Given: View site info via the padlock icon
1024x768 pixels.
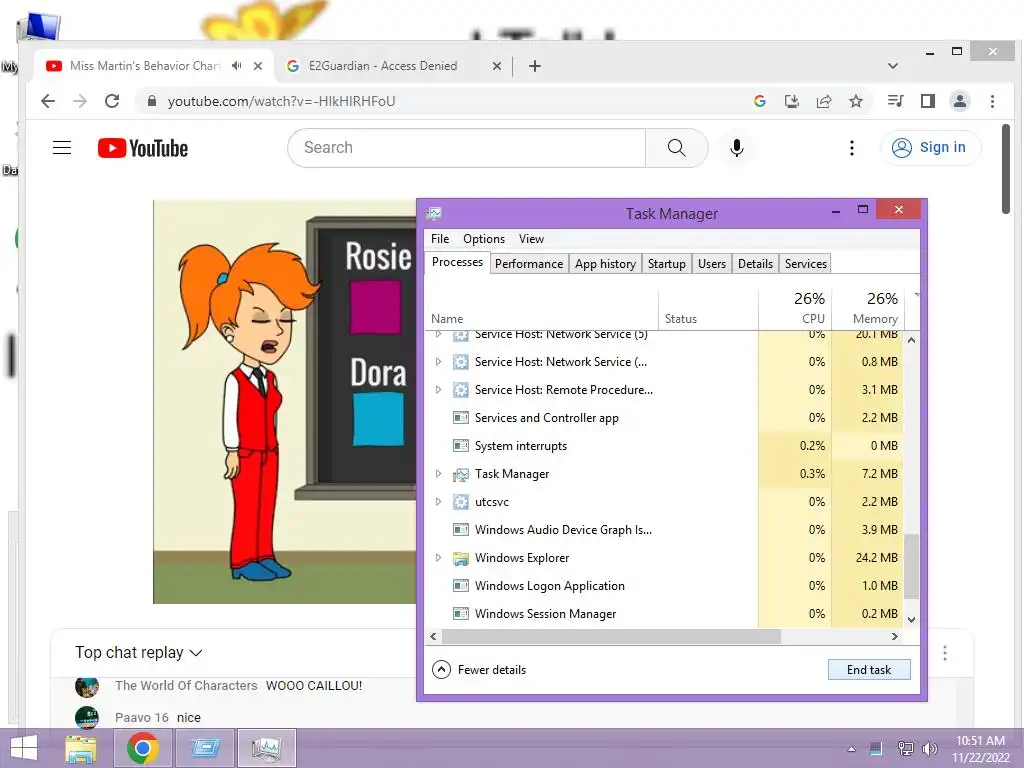Looking at the screenshot, I should click(152, 101).
